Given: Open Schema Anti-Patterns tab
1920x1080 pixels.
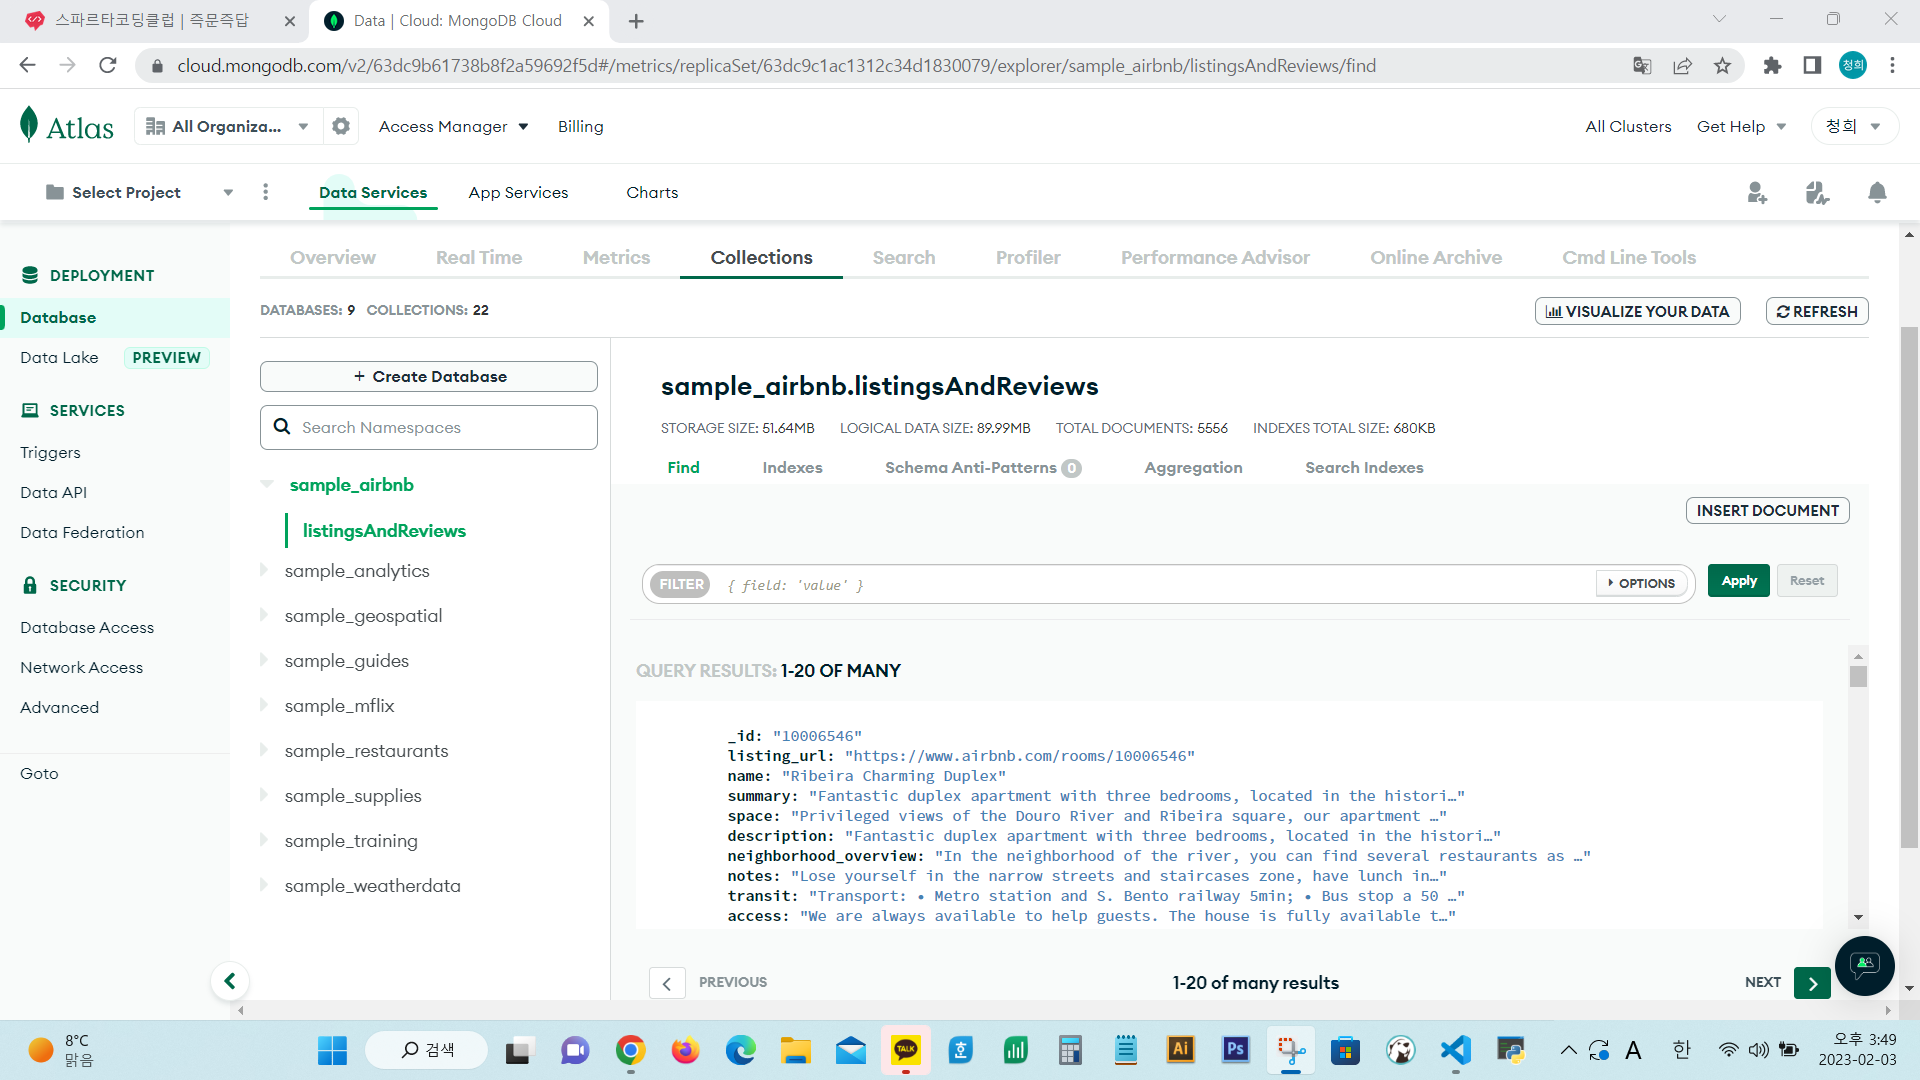Looking at the screenshot, I should [983, 467].
